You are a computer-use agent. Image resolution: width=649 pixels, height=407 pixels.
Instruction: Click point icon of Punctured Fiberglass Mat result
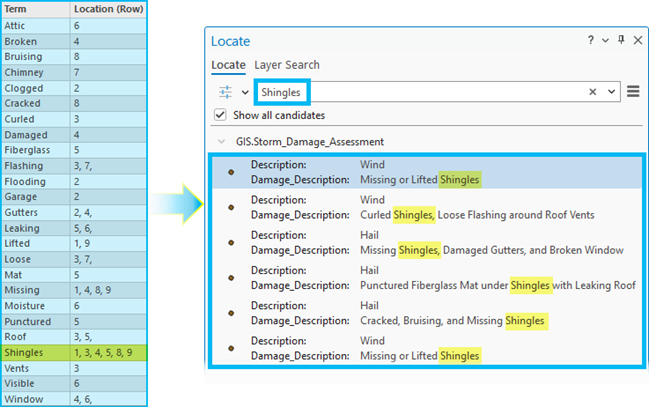point(231,278)
